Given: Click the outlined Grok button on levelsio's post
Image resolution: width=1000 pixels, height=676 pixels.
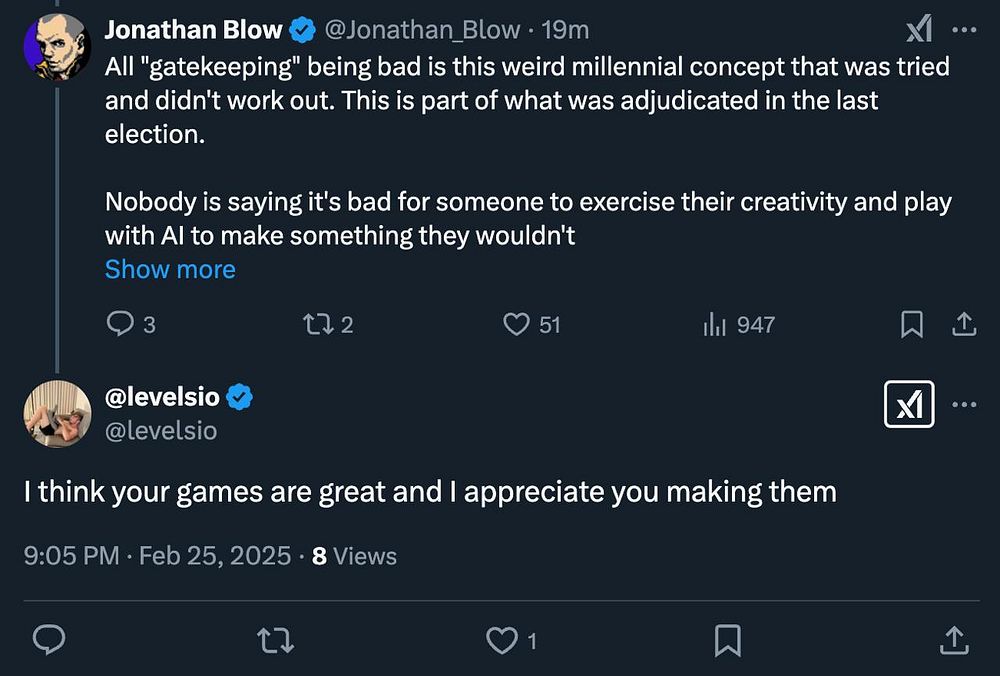Looking at the screenshot, I should [910, 404].
